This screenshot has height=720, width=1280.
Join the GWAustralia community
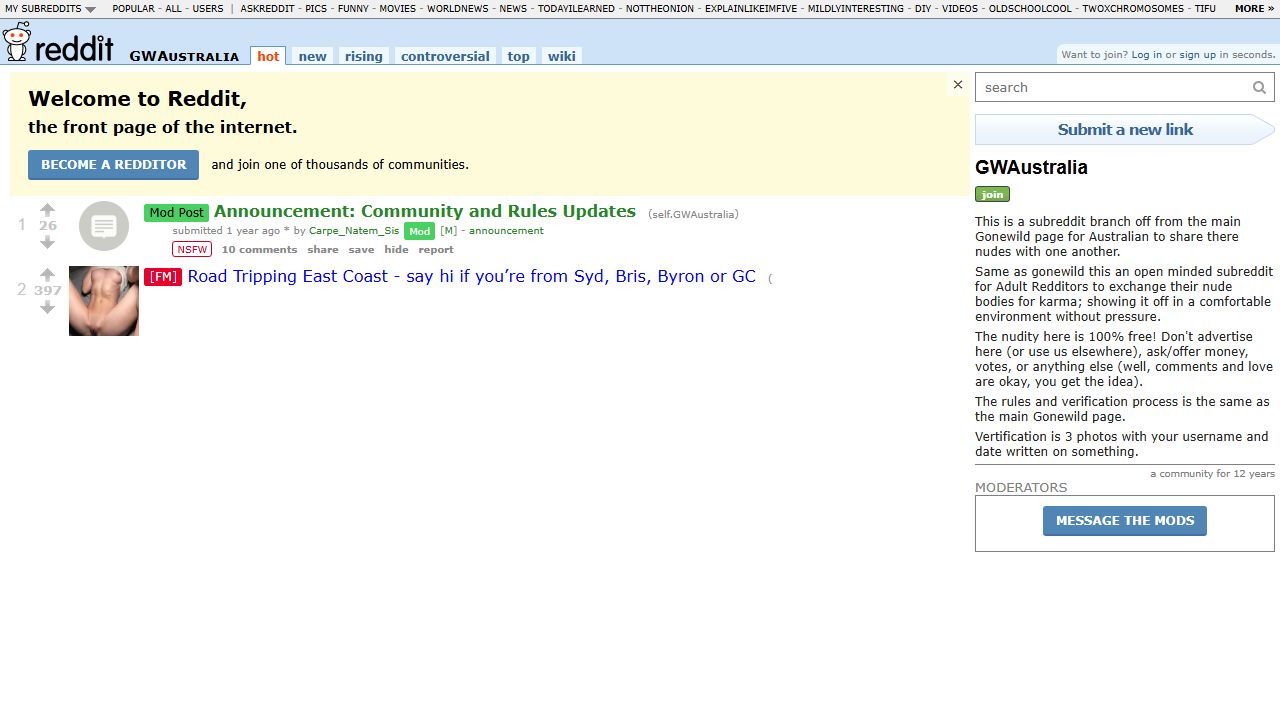tap(991, 194)
